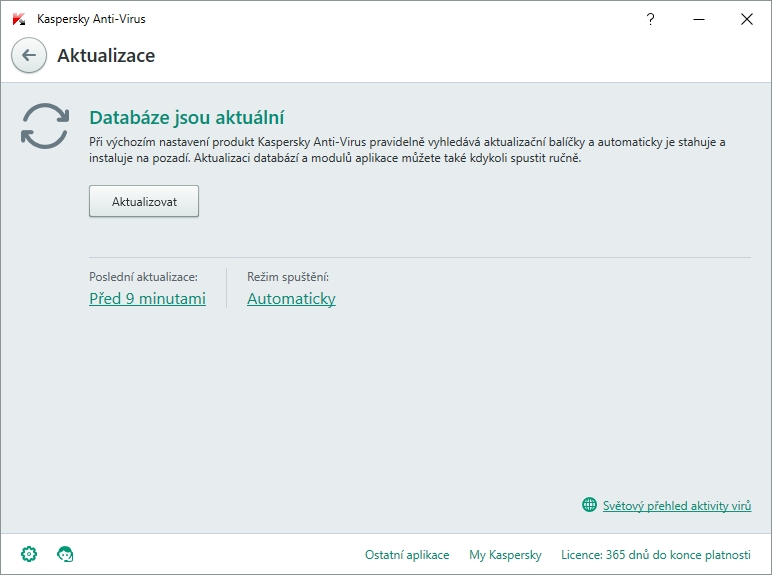
Task: Click the 'Aktualizace' page title
Action: click(106, 56)
